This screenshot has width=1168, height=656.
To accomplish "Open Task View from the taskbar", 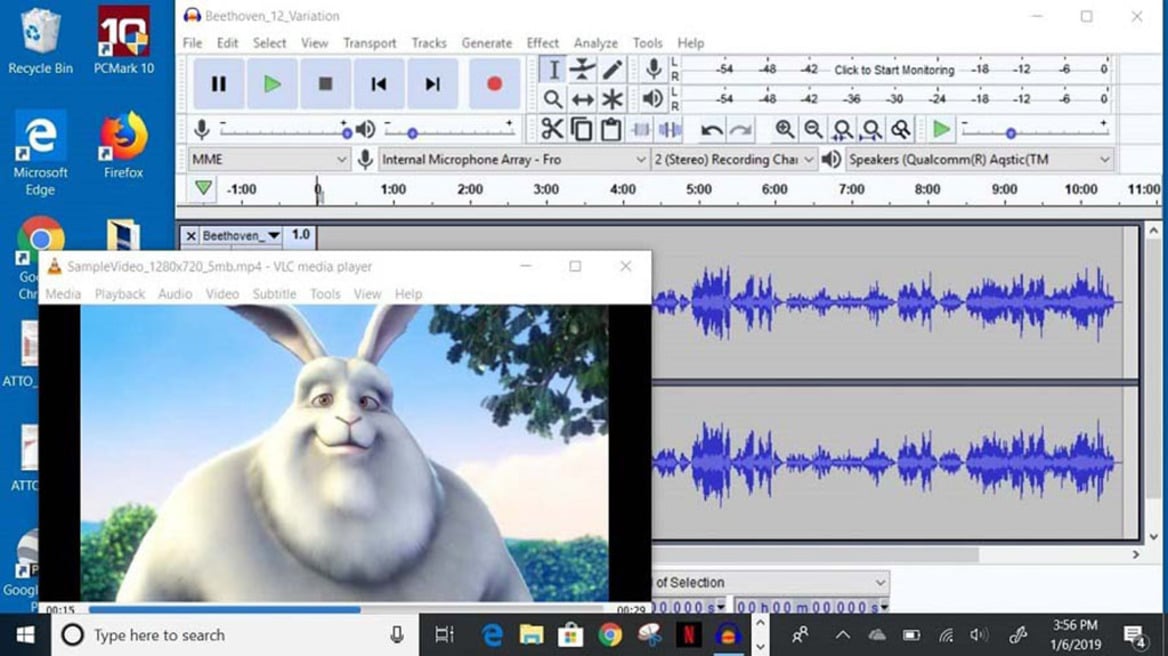I will (444, 635).
